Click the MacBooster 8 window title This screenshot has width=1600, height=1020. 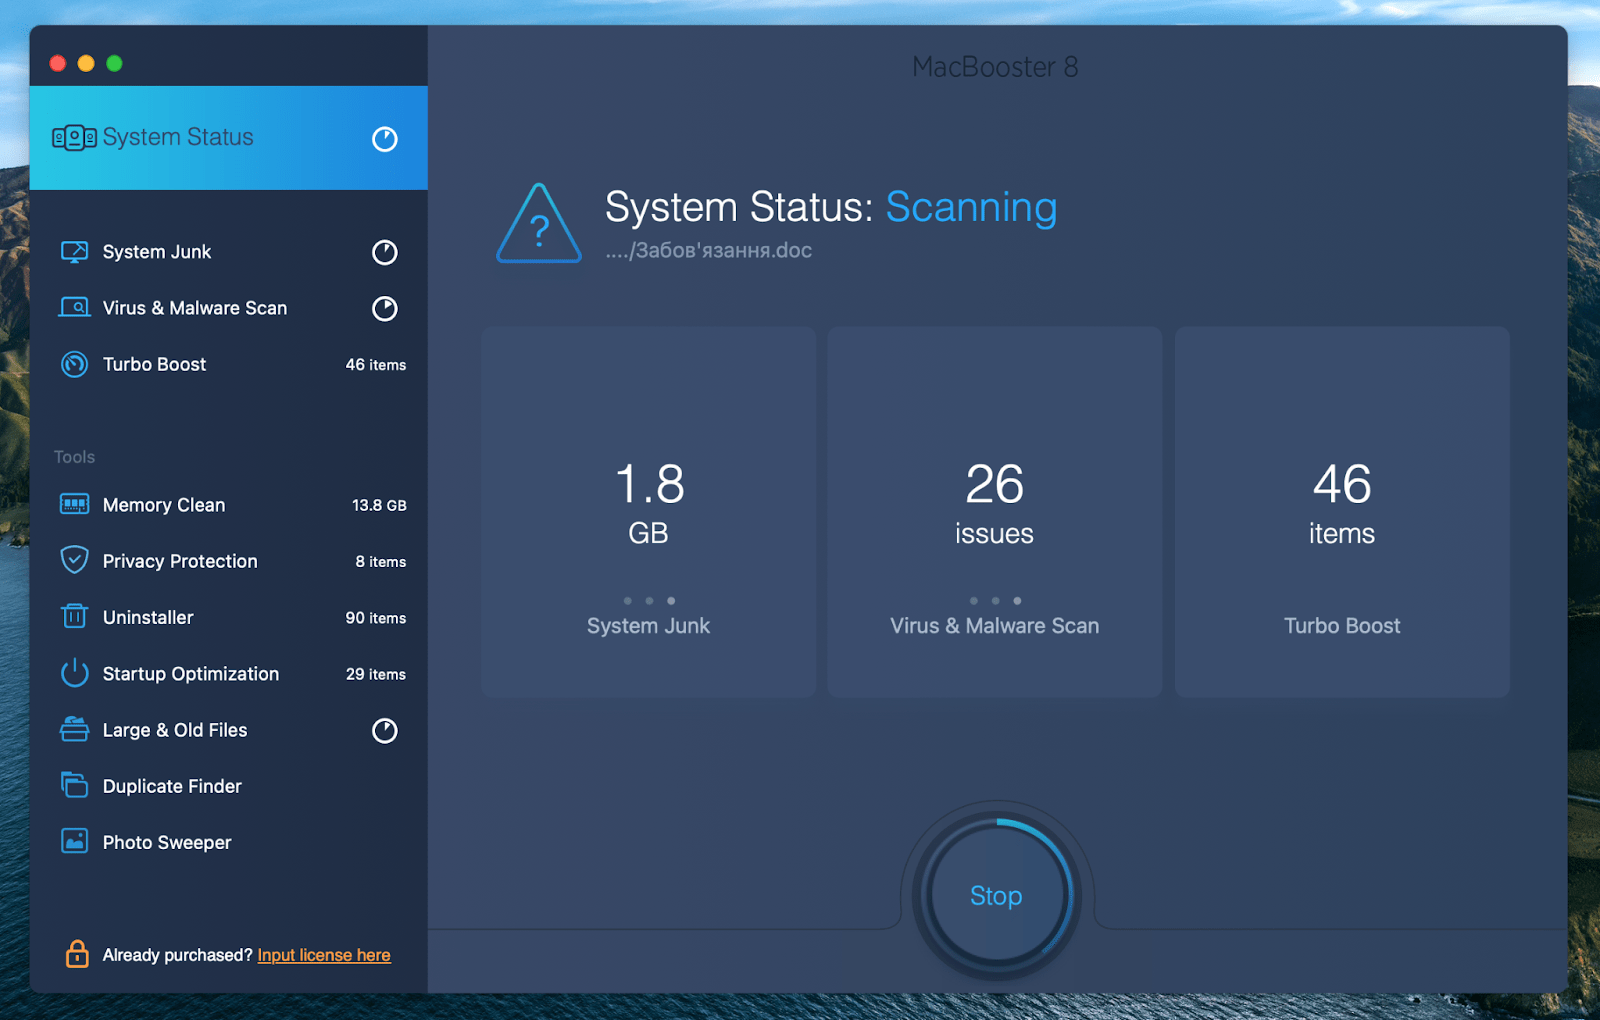click(995, 67)
